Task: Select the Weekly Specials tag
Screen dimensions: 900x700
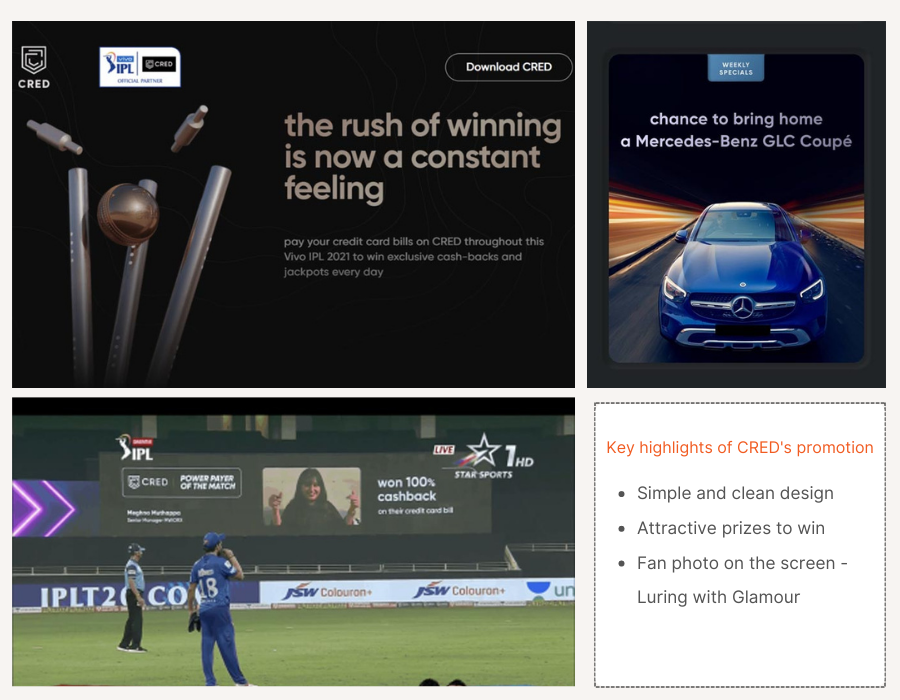Action: (736, 68)
